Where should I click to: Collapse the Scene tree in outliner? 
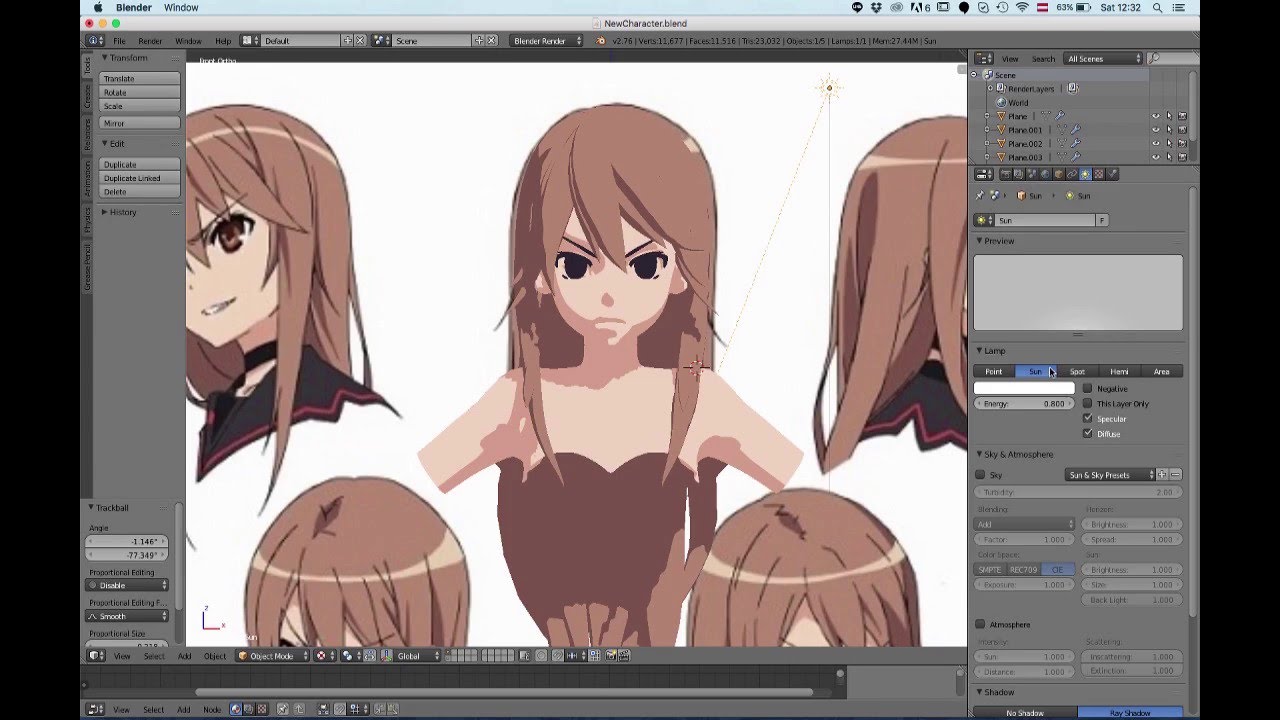[x=973, y=75]
